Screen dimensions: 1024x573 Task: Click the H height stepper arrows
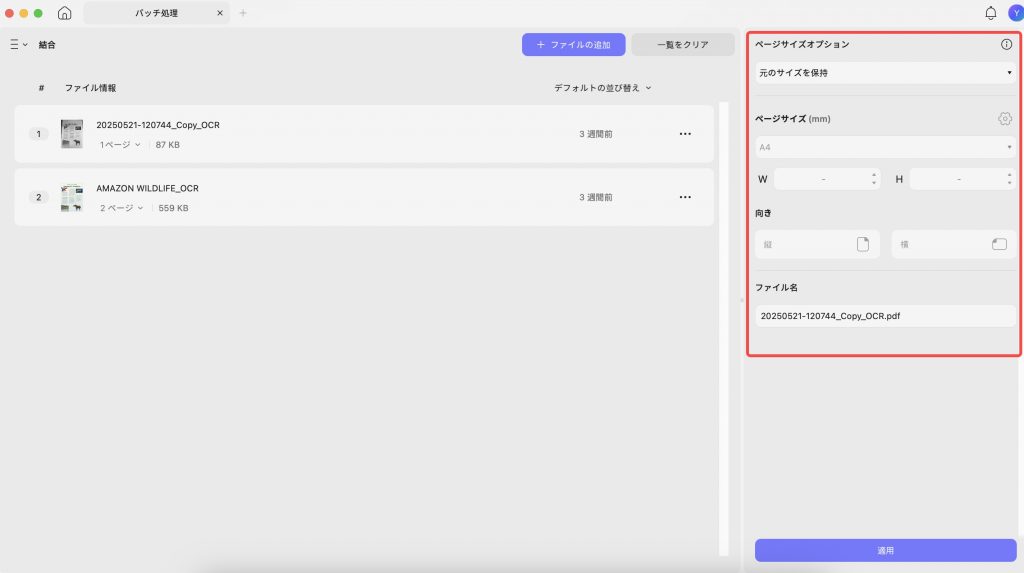point(1009,179)
